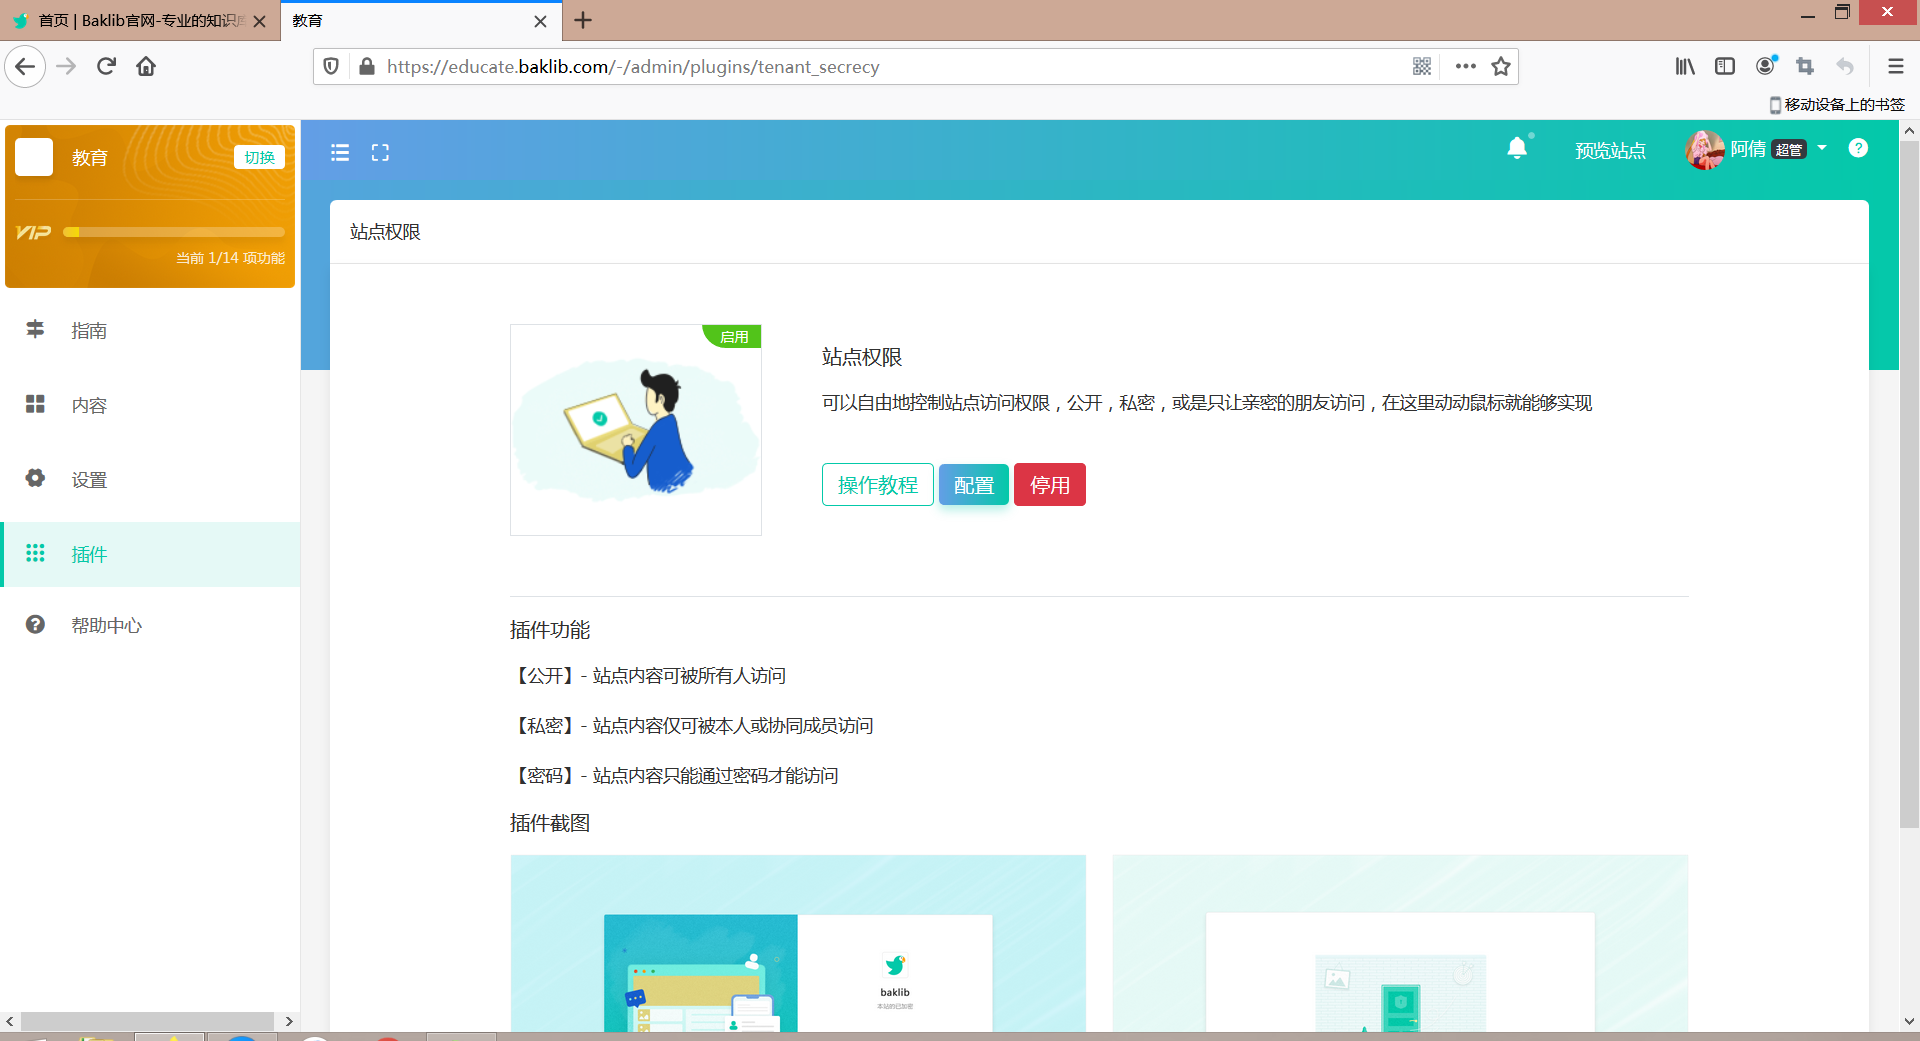
Task: Click the plugin illustration thumbnail
Action: tap(636, 430)
